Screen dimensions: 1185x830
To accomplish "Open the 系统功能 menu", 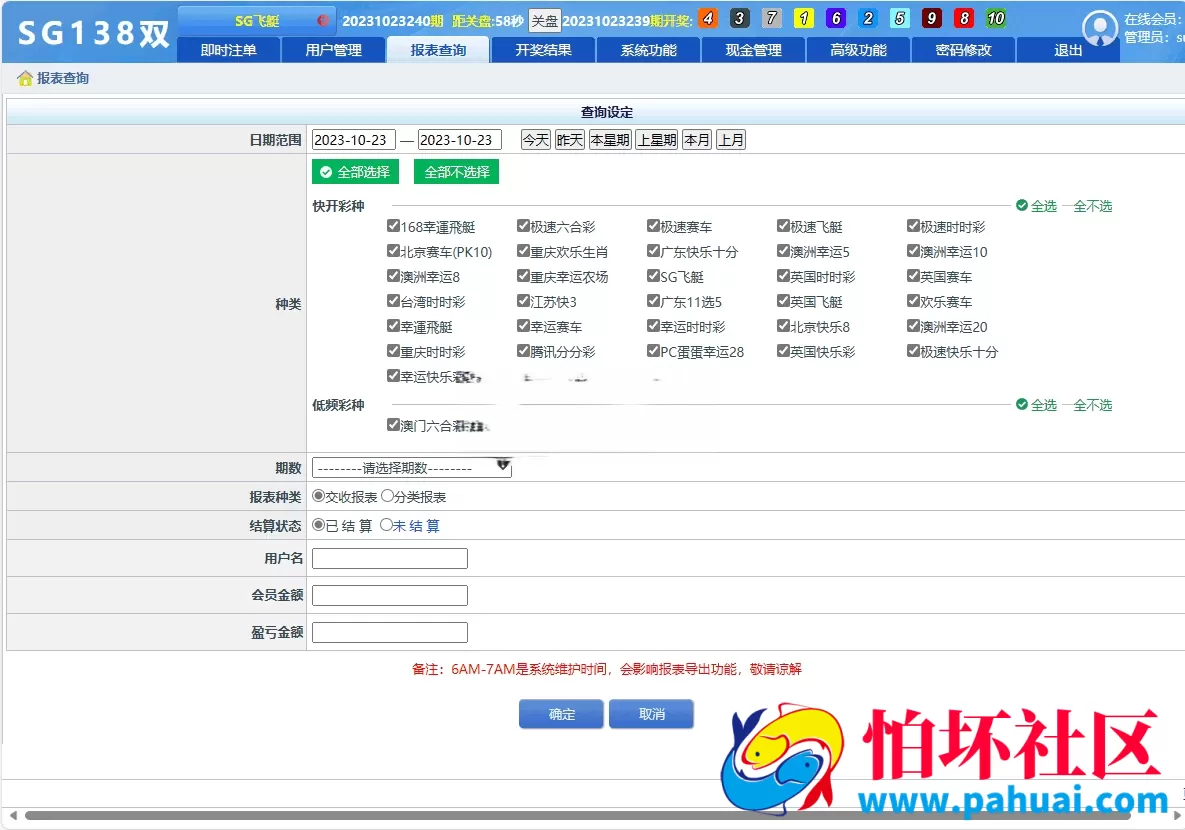I will point(648,50).
